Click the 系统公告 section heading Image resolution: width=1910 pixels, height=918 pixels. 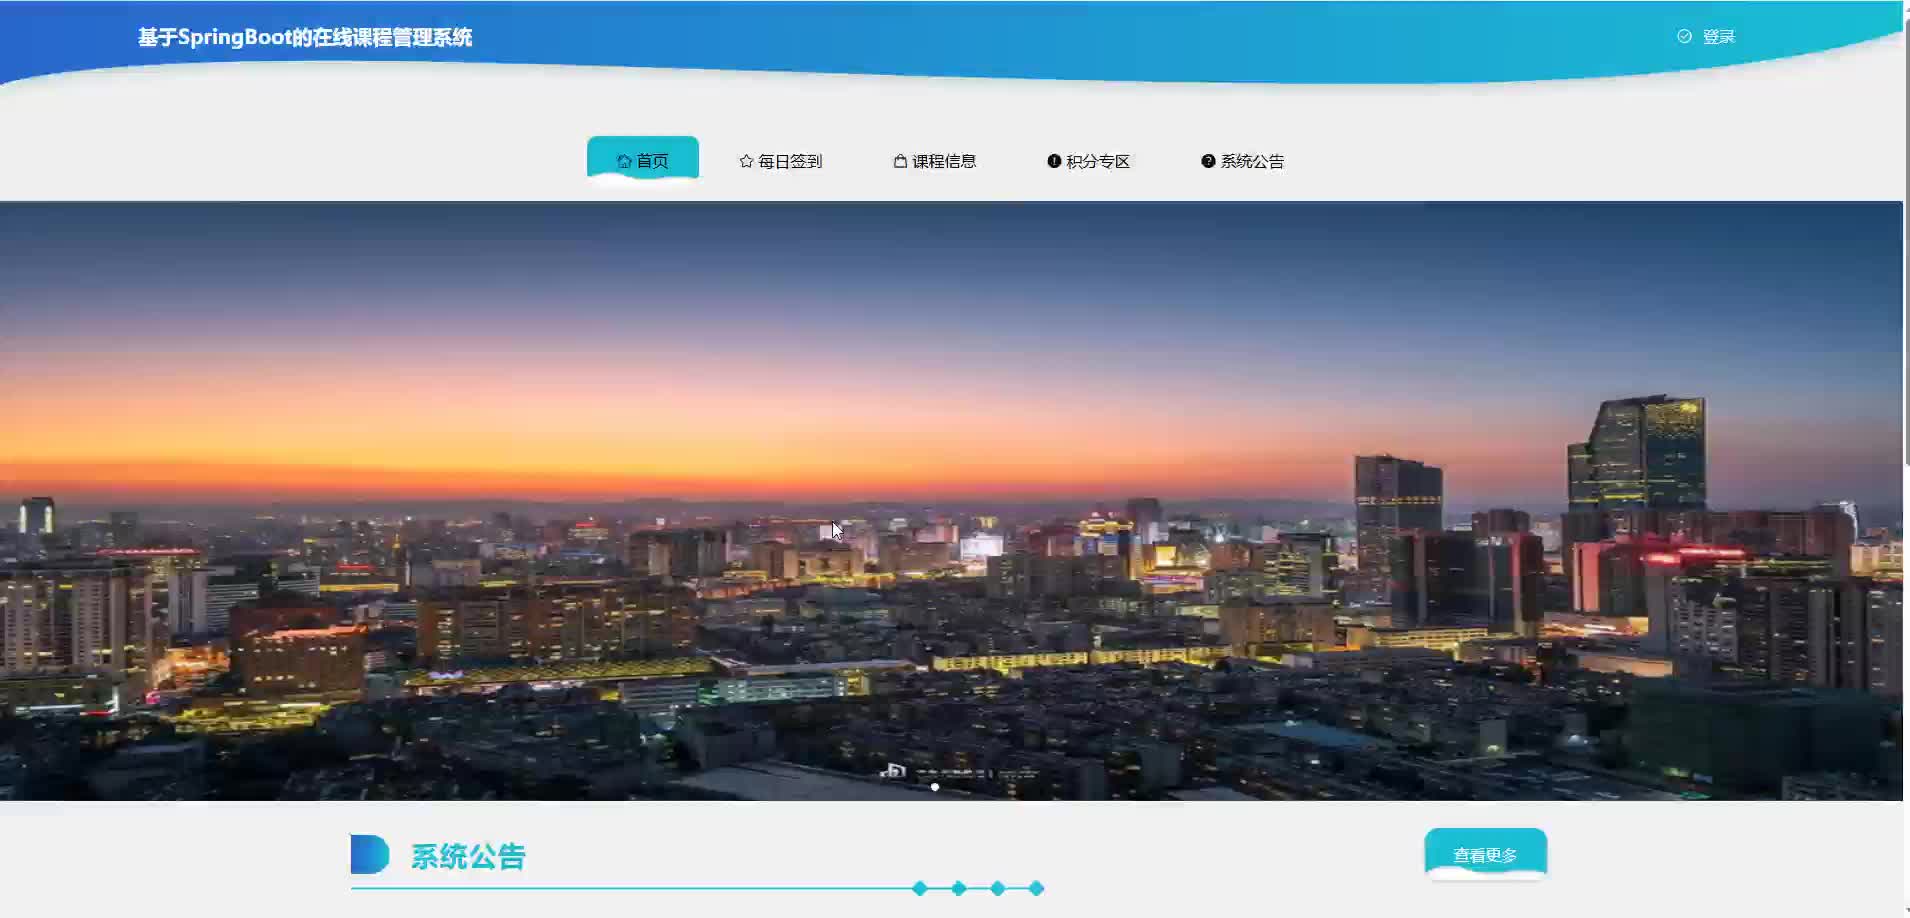click(468, 856)
